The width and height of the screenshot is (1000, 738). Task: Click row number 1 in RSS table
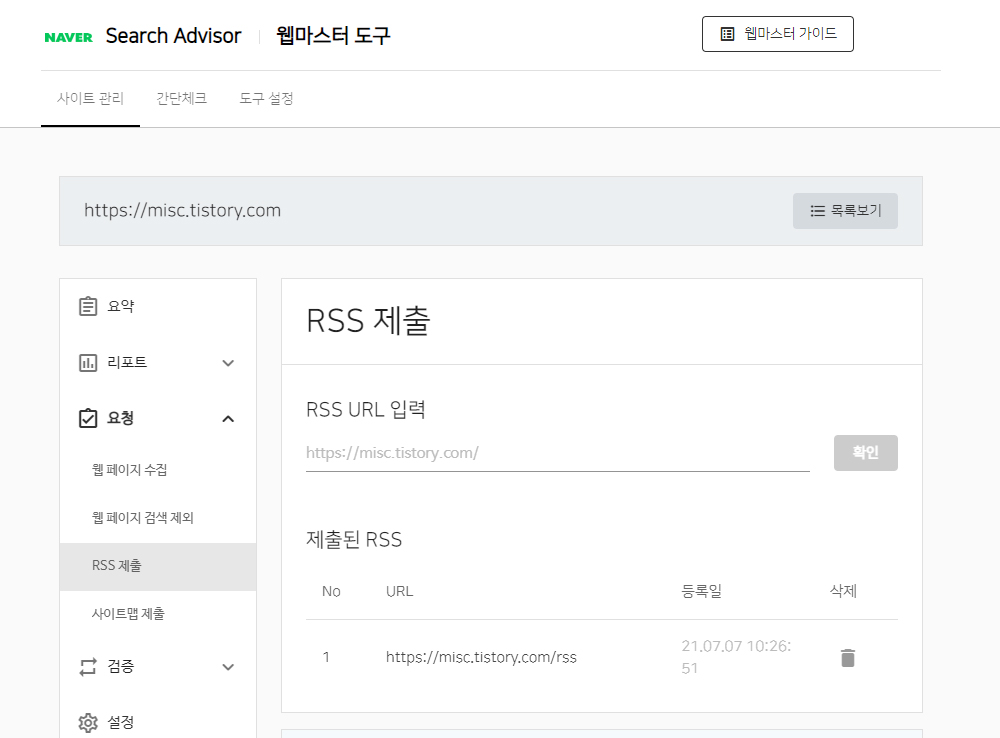(x=326, y=657)
